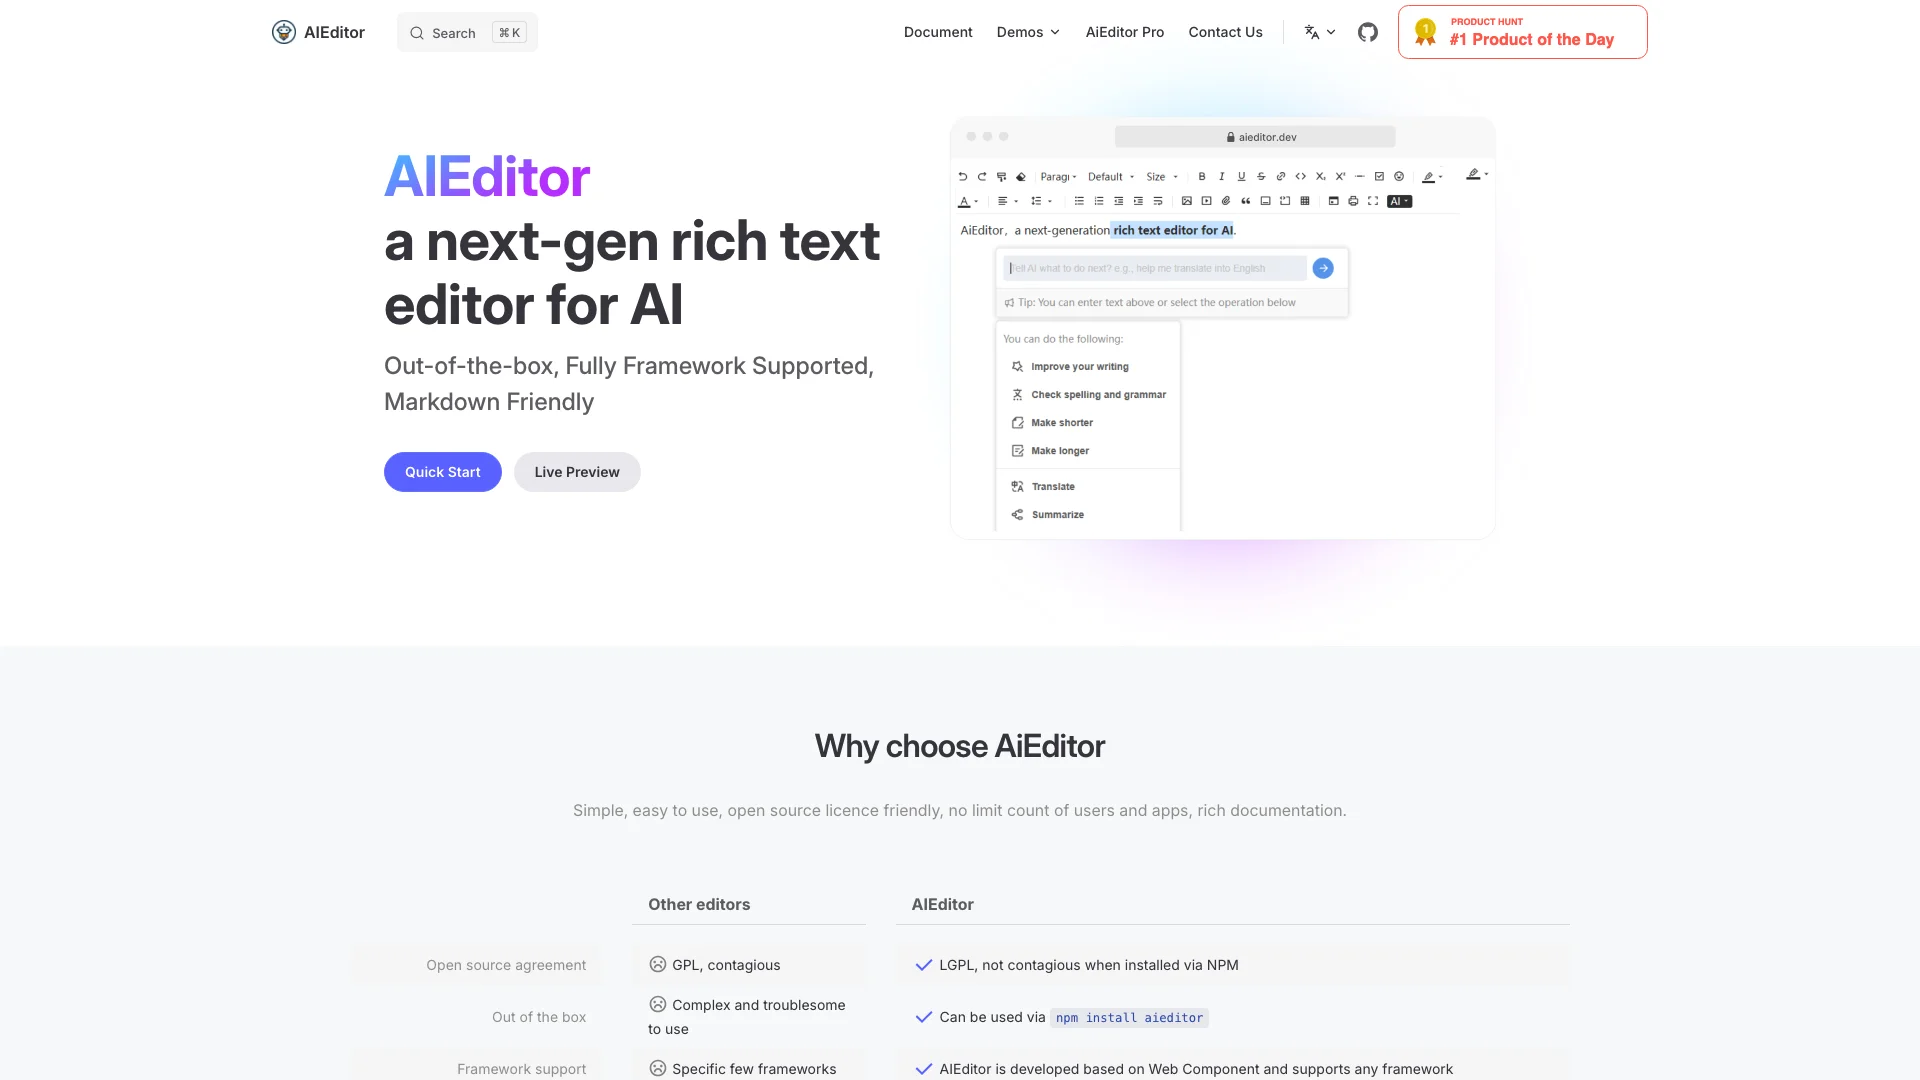Click the AI assistant toolbar button
Image resolution: width=1920 pixels, height=1080 pixels.
pos(1399,200)
